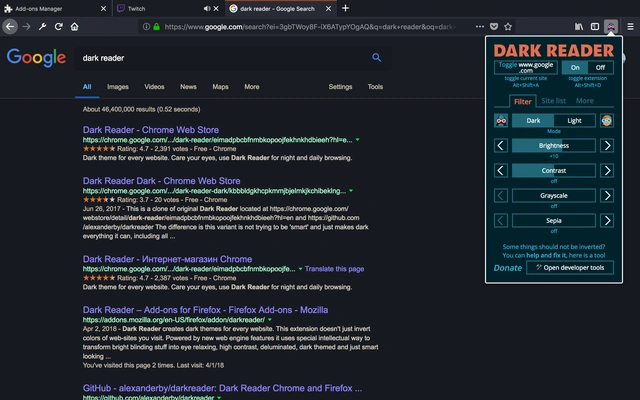Viewport: 640px width, 400px height.
Task: Click the Grayscale slider bar
Action: pos(554,196)
